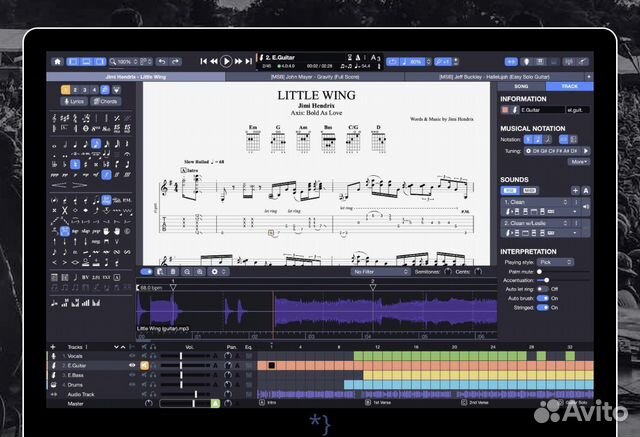
Task: Toggle the Stringed switch
Action: 542,308
